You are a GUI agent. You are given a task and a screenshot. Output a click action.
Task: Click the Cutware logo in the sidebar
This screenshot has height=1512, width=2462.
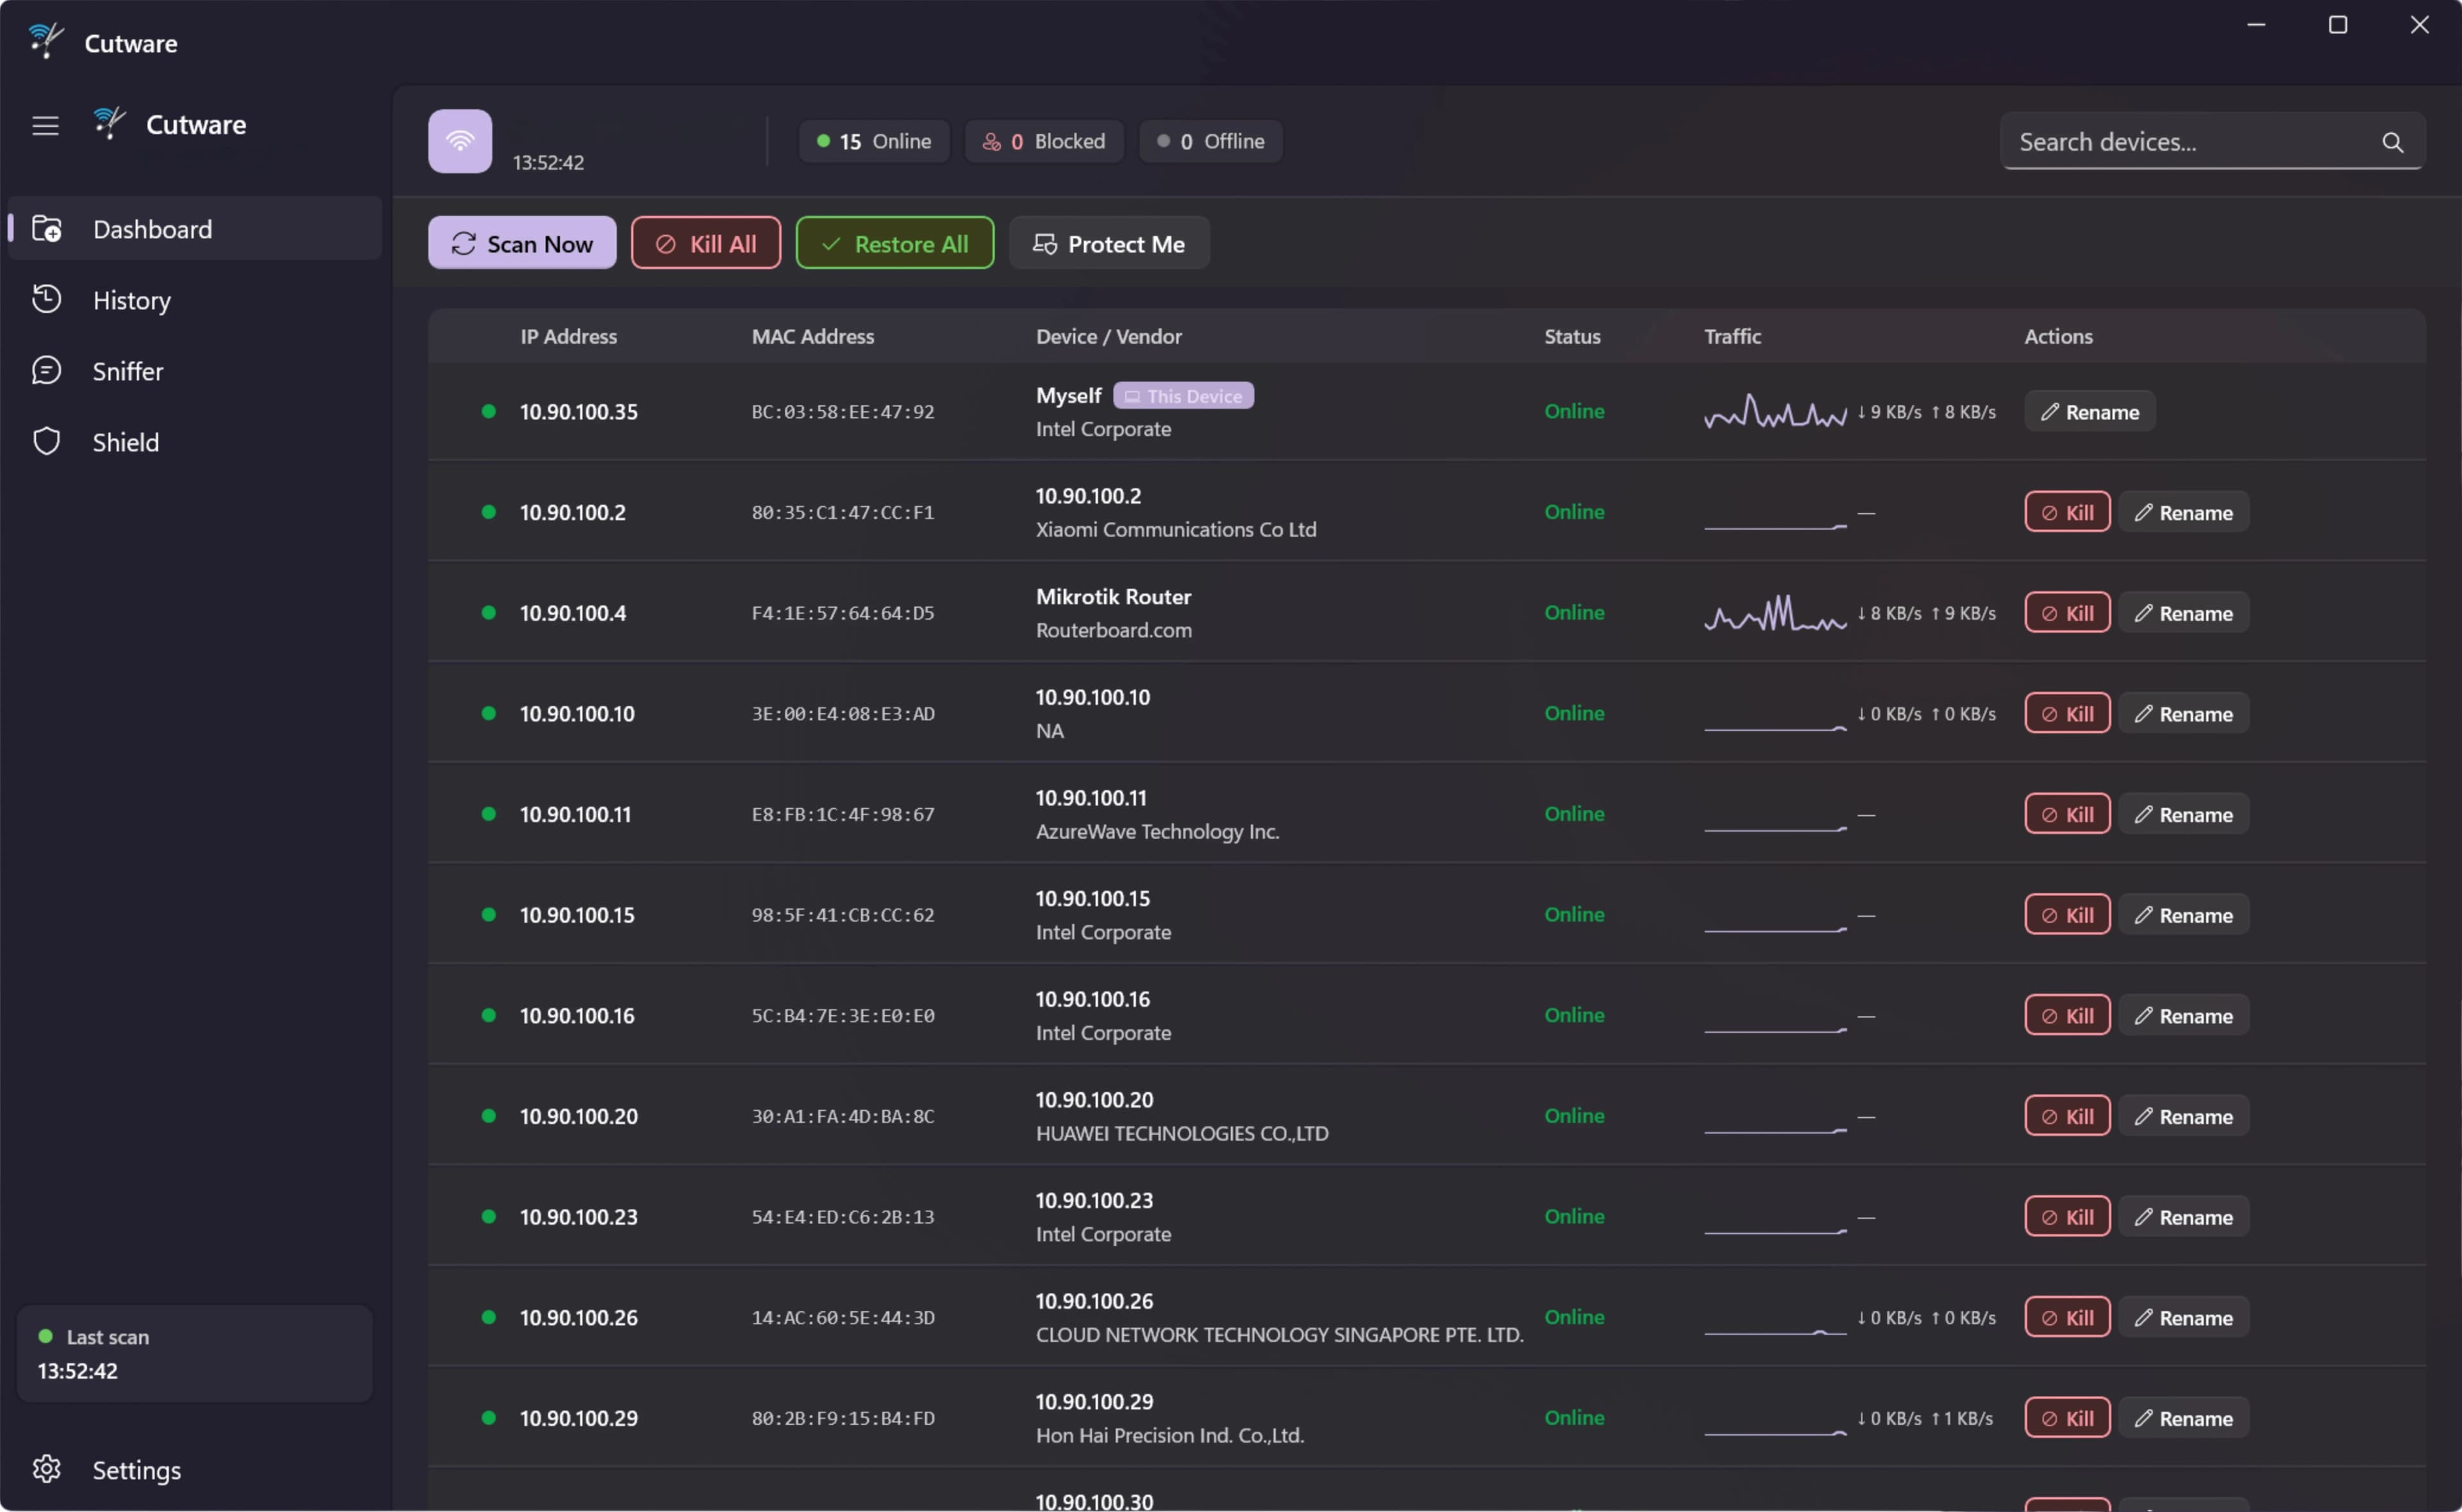[109, 123]
